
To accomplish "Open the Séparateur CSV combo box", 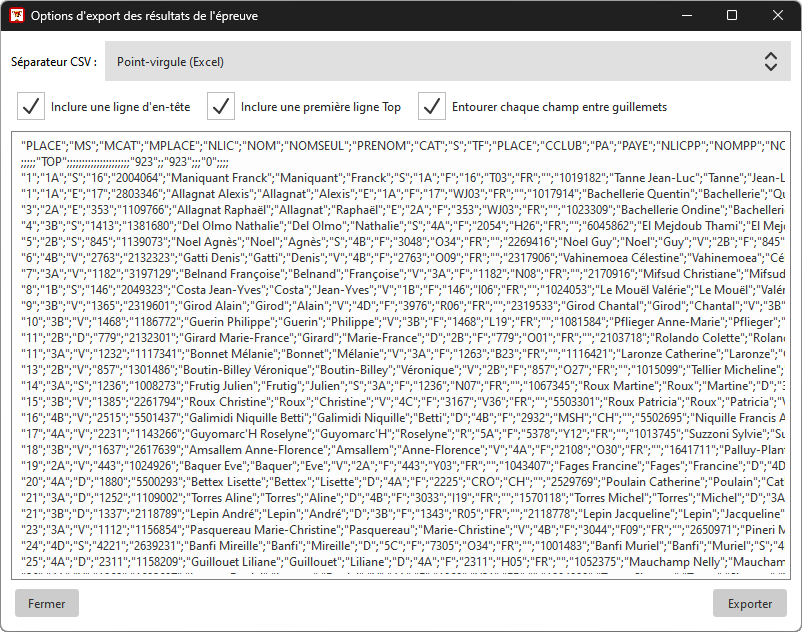I will click(440, 62).
